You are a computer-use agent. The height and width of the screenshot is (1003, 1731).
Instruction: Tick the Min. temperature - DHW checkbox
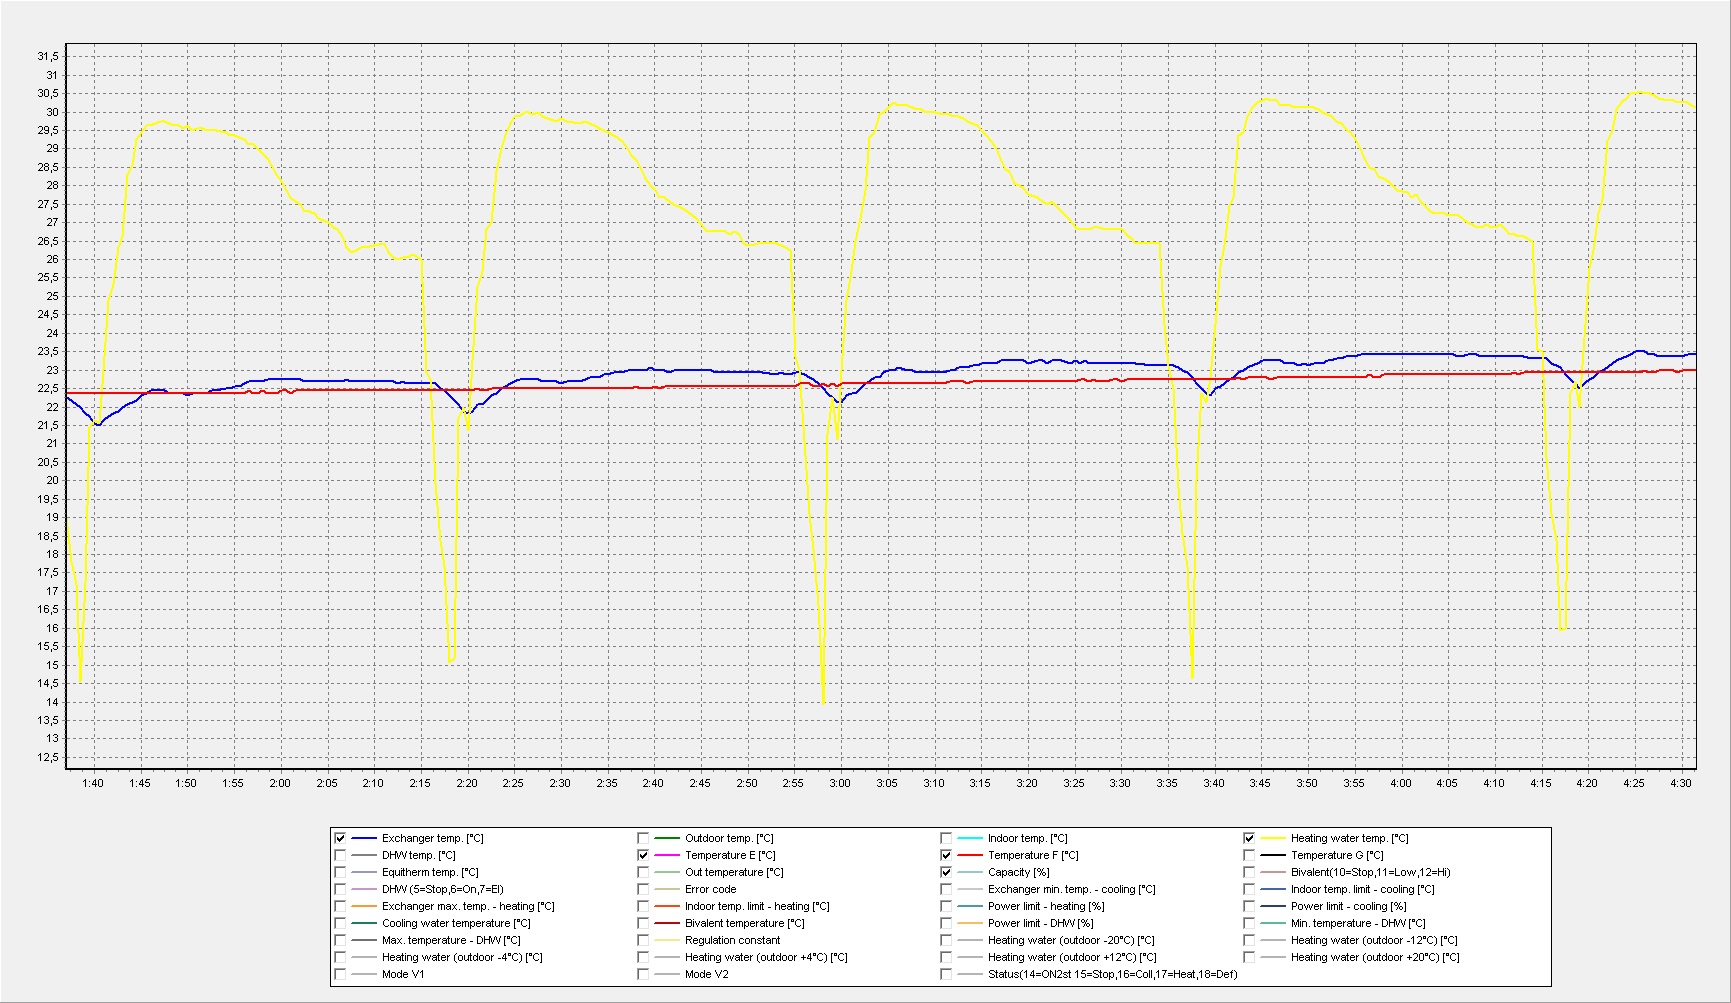[1249, 923]
